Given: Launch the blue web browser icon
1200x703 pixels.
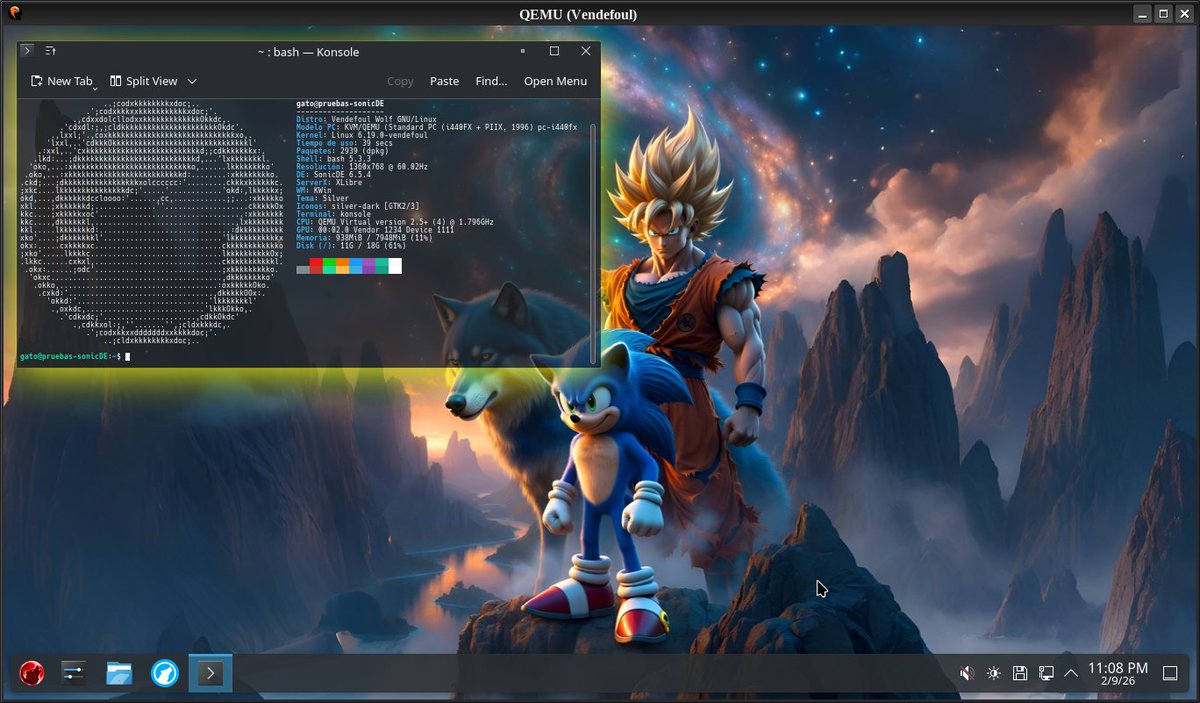Looking at the screenshot, I should [164, 673].
